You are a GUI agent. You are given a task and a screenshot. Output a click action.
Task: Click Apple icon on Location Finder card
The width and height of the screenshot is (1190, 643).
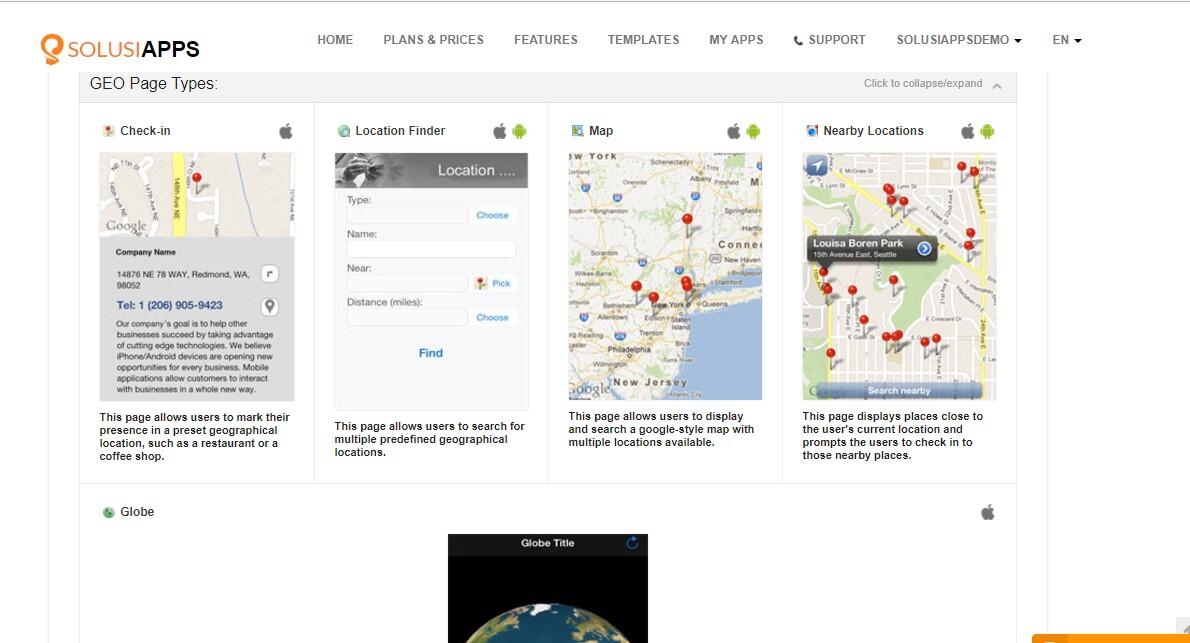click(x=499, y=131)
